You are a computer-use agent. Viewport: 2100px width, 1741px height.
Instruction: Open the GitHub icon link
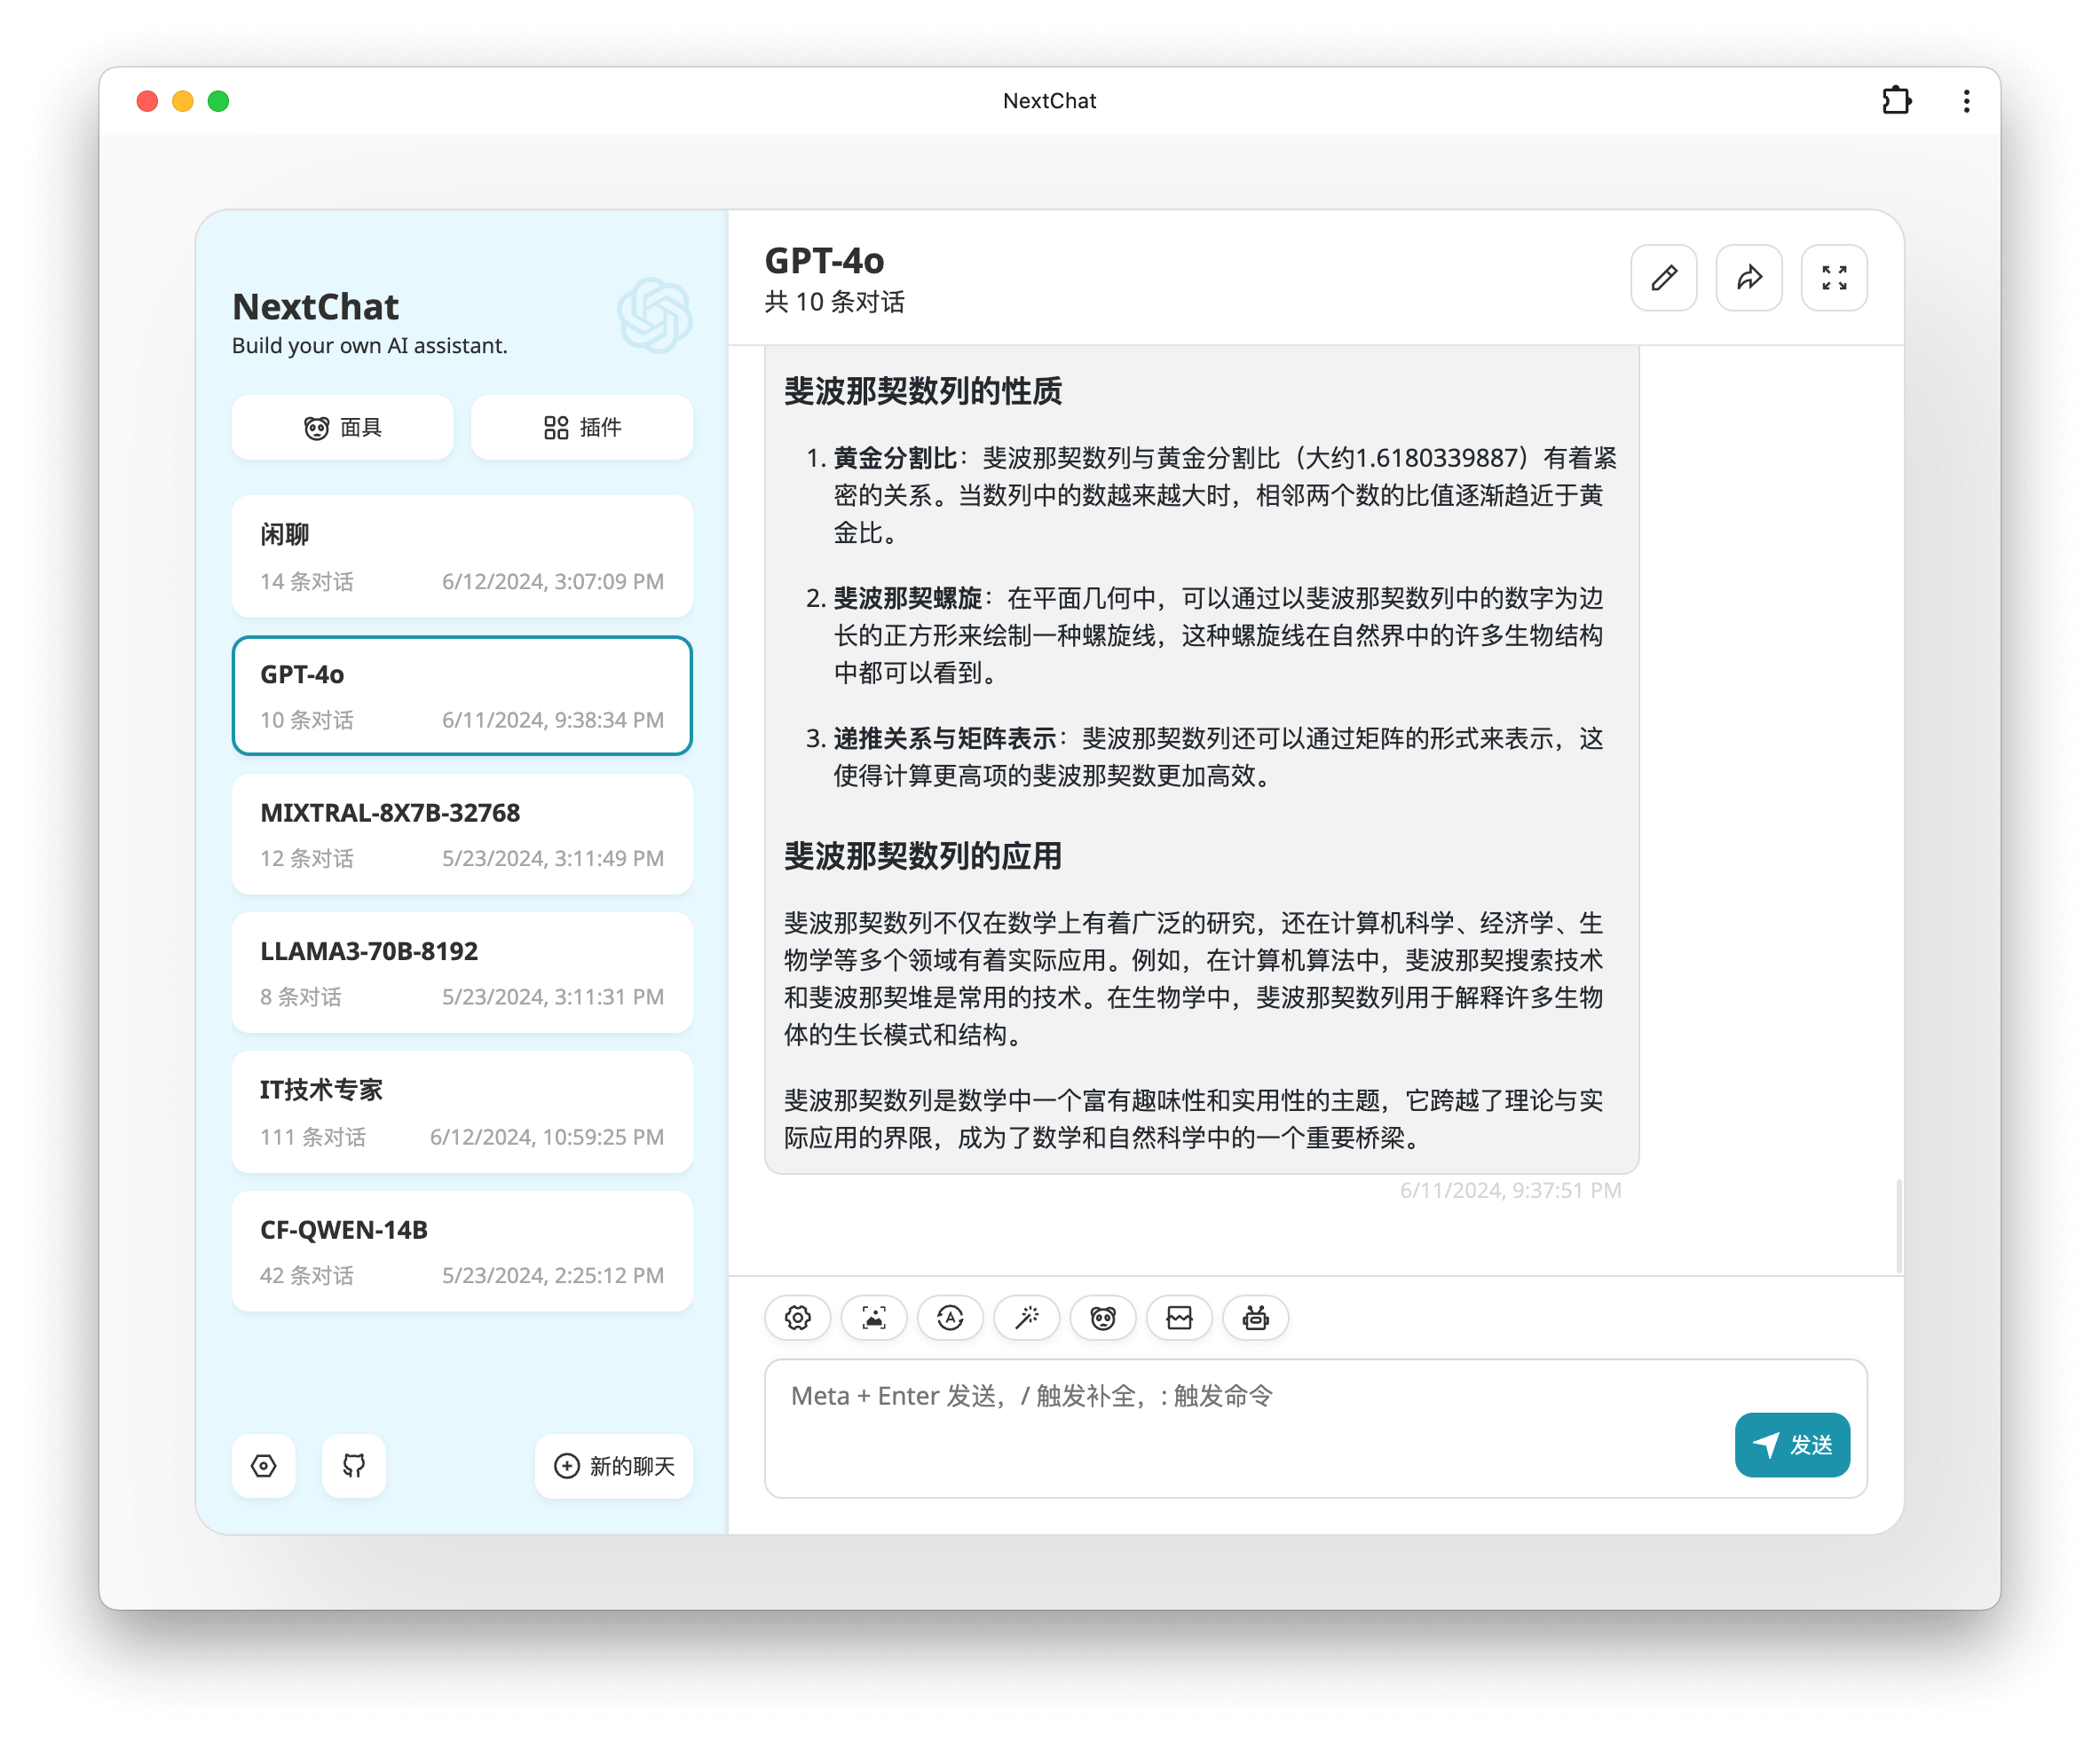(x=354, y=1465)
